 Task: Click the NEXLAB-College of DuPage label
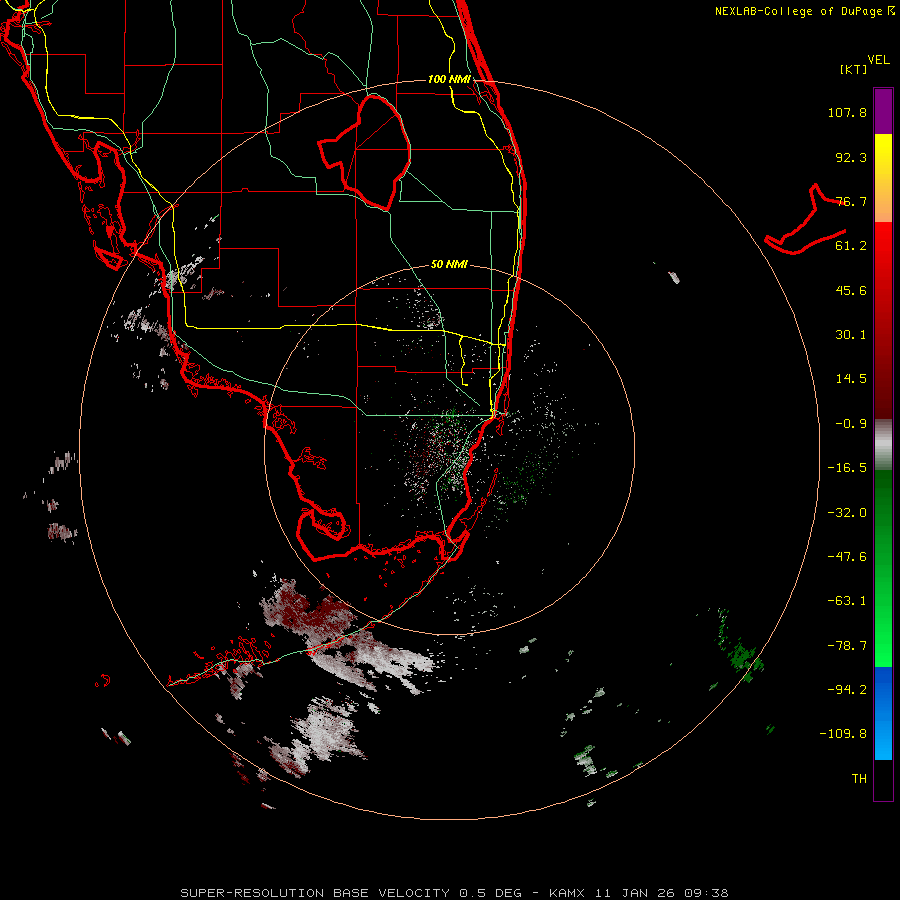[x=805, y=11]
